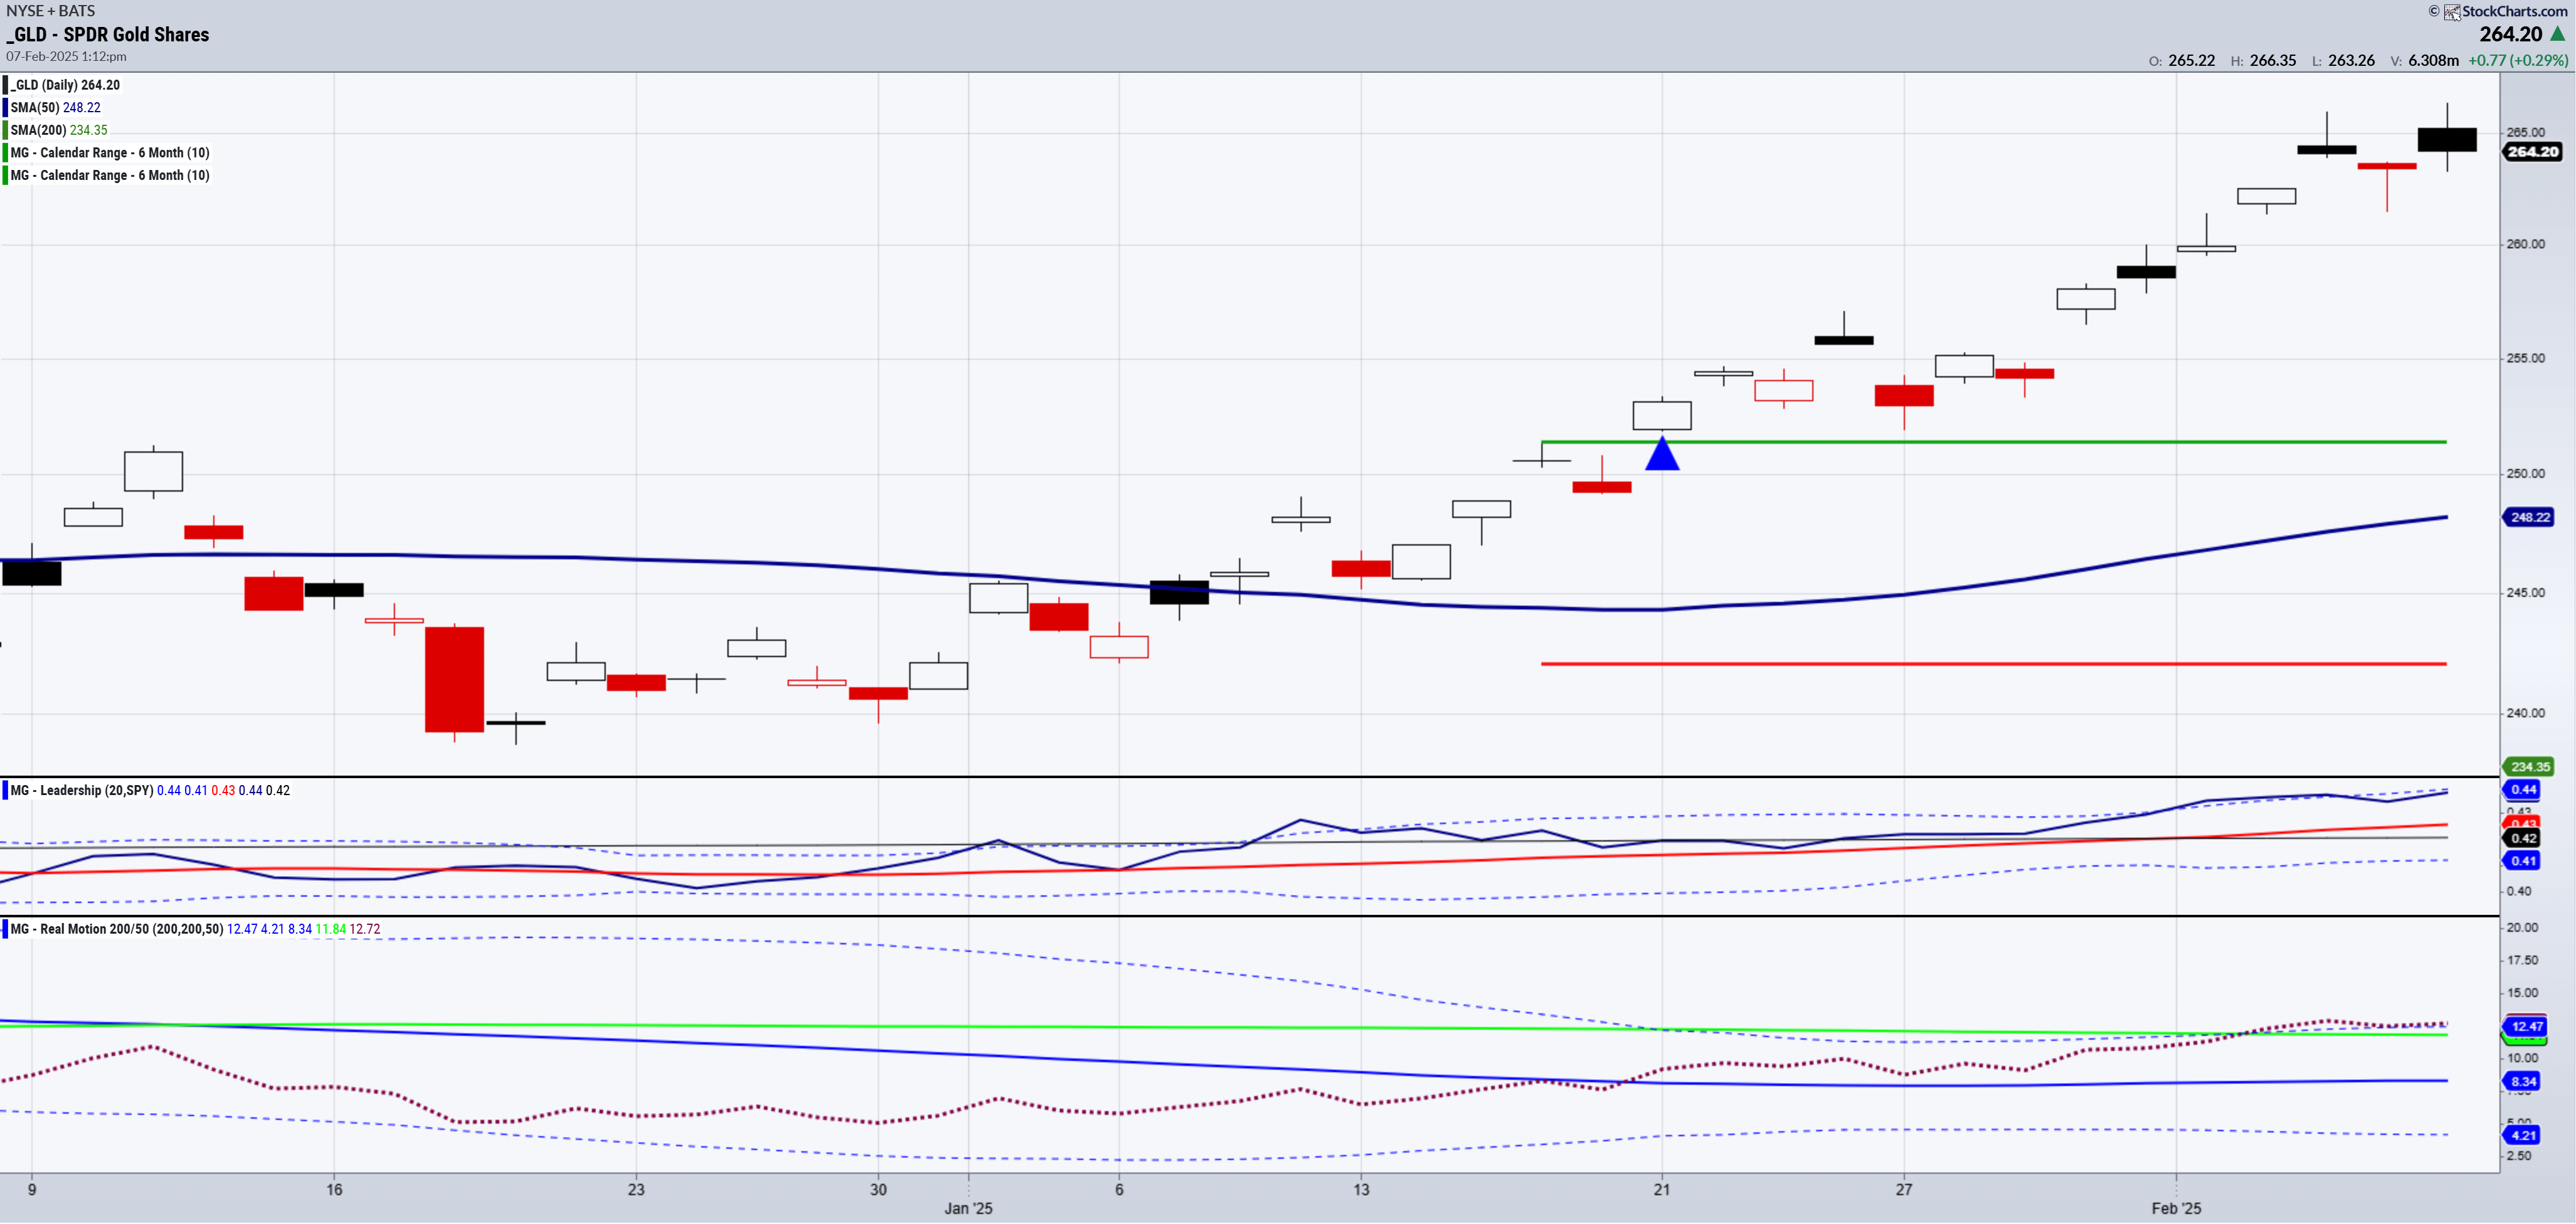The height and width of the screenshot is (1224, 2576).
Task: Click the black 264.20 price tag on axis
Action: 2532,152
